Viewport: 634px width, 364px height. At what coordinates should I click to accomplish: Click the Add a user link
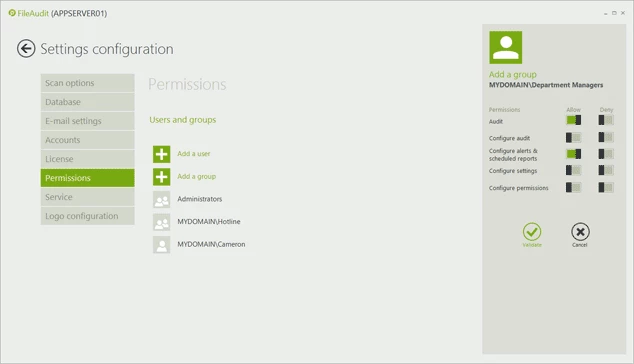pos(194,154)
